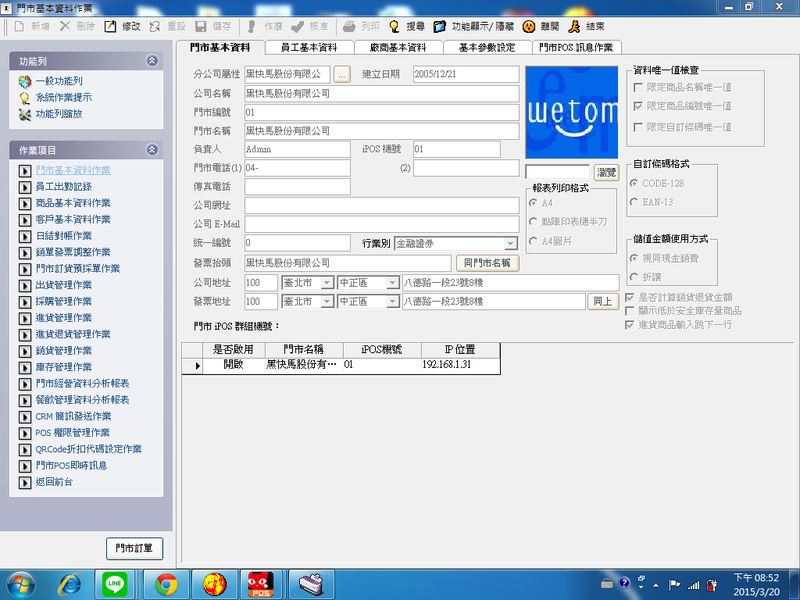Click the arrow icon beside 商品基本資料作業
Image resolution: width=800 pixels, height=600 pixels.
24,204
